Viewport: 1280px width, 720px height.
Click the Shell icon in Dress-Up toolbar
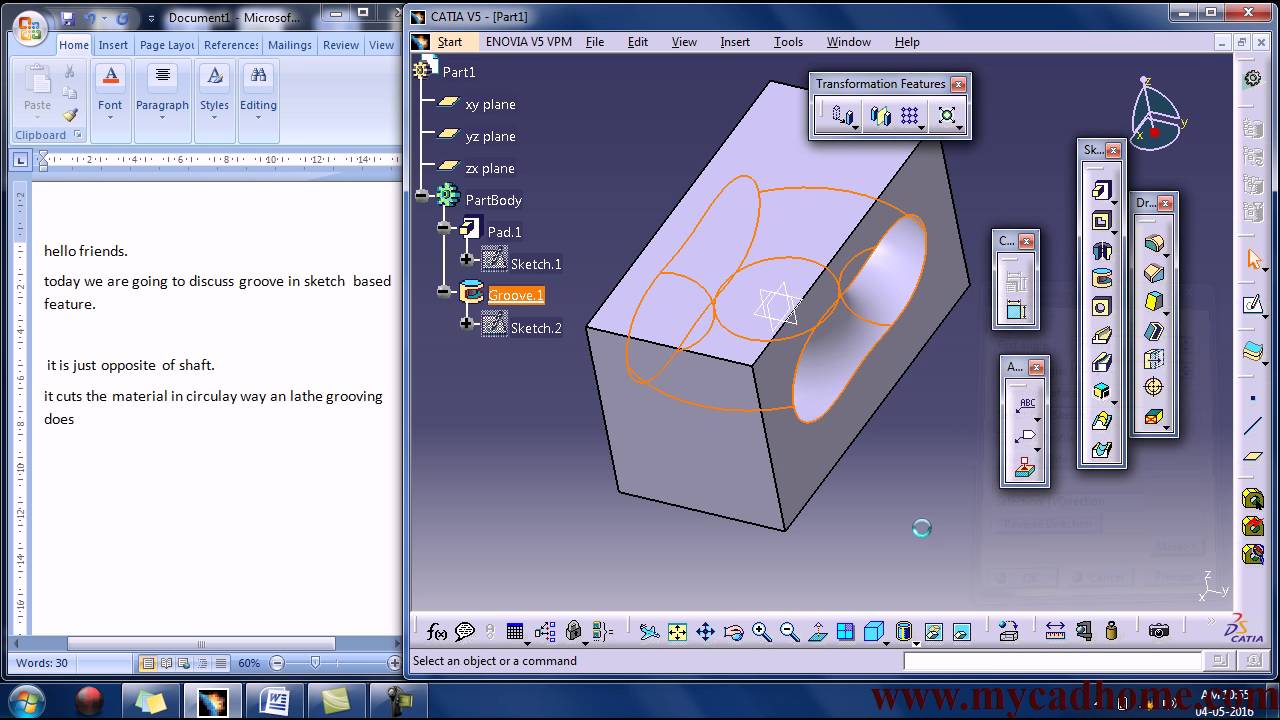click(x=1153, y=330)
